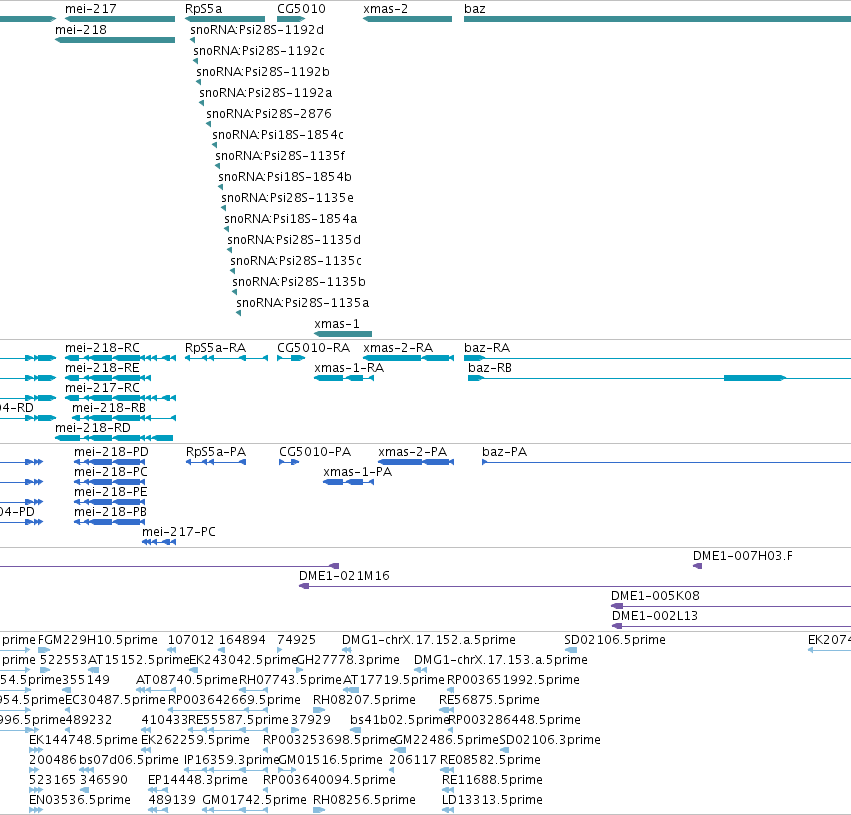Click snoRNA:Psi28S-1135a label
The image size is (851, 815).
pyautogui.click(x=302, y=303)
